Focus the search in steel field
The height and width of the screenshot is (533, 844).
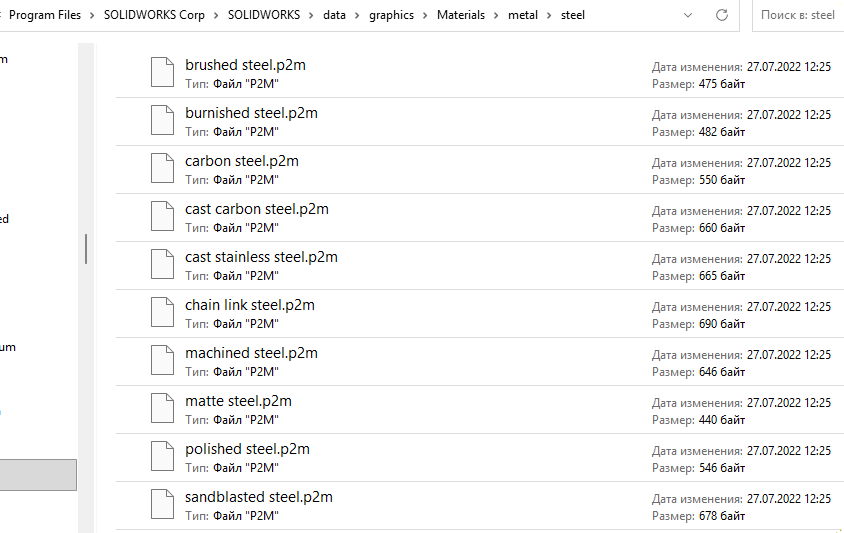pos(798,15)
